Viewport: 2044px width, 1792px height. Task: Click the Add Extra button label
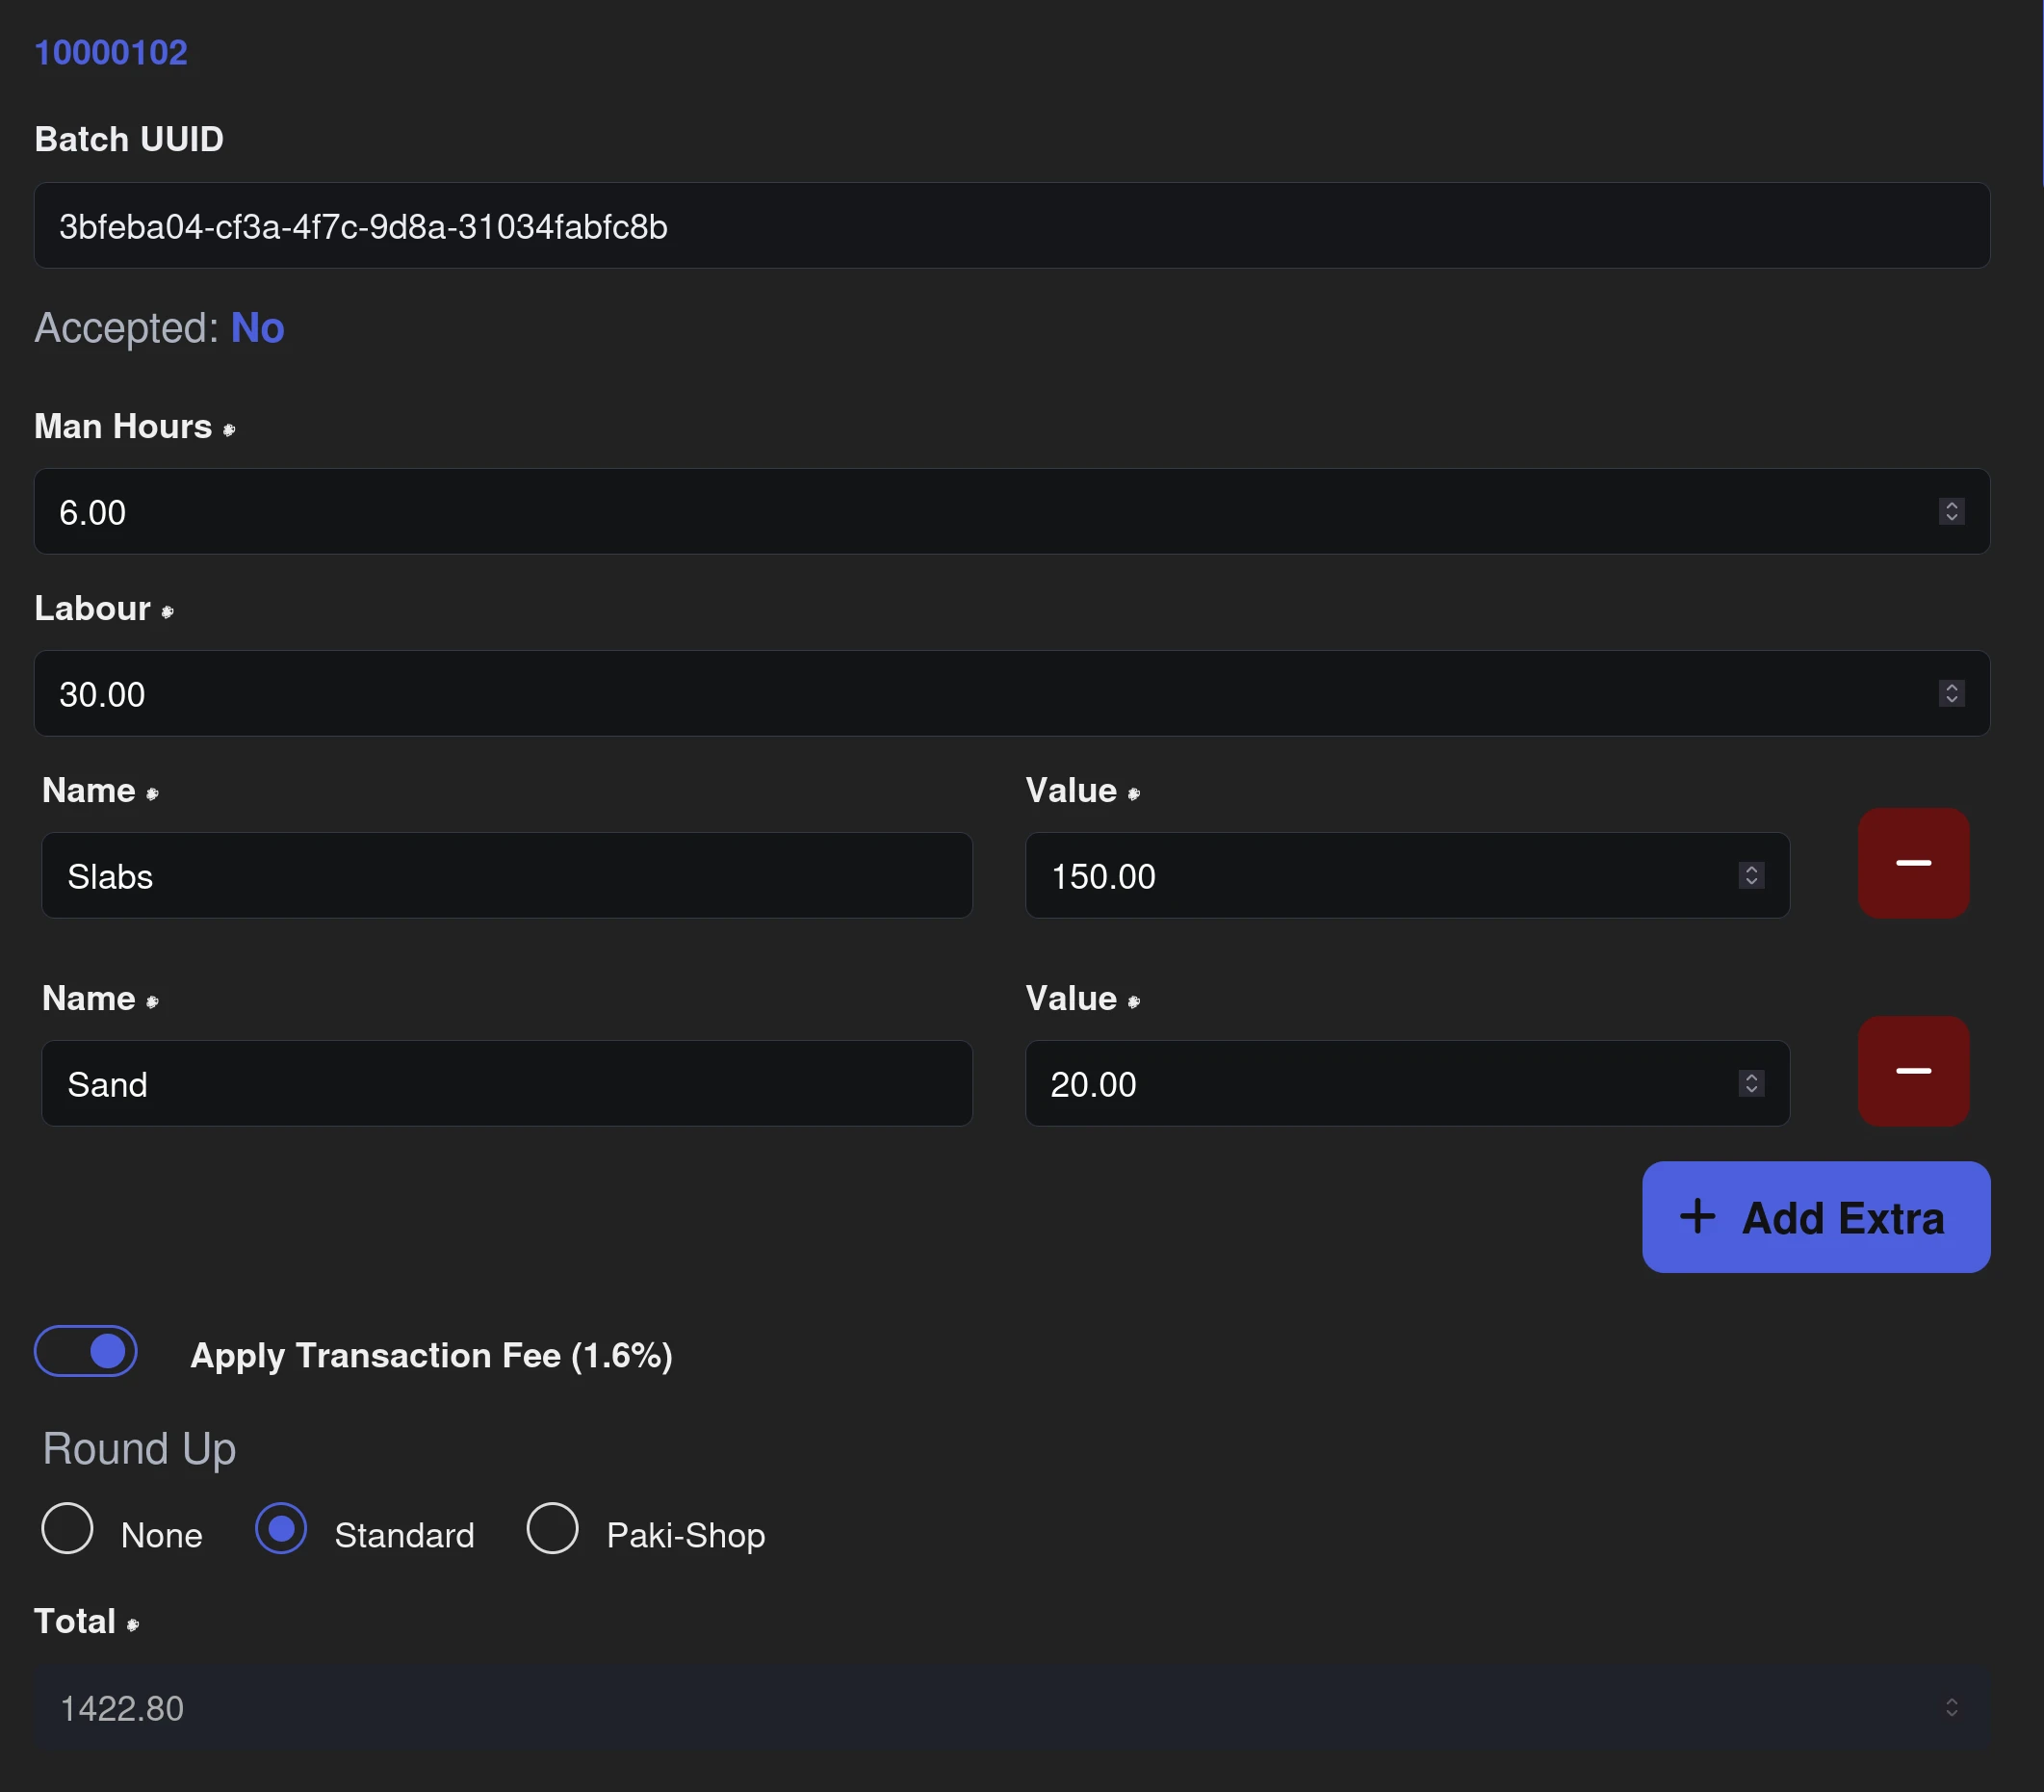(x=1842, y=1218)
